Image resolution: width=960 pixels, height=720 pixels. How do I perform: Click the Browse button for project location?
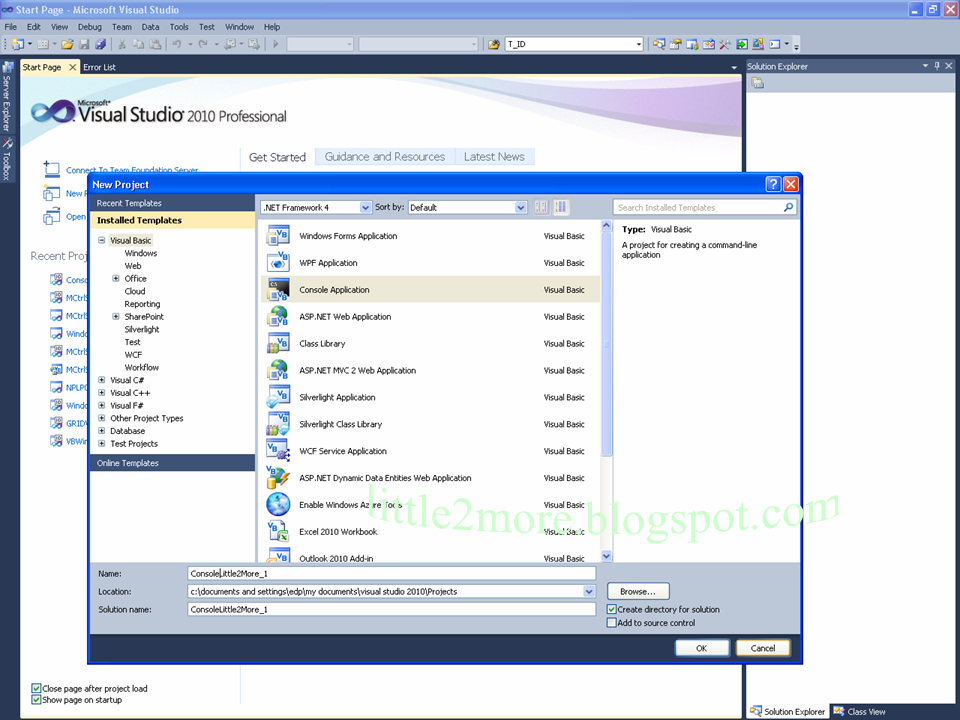coord(638,591)
